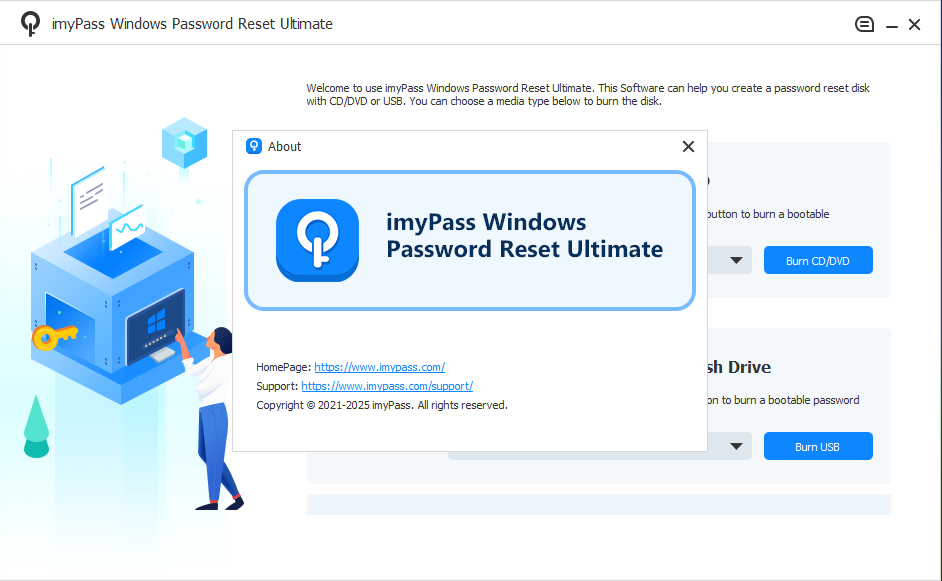Click the 'sh Drive' partial heading
The height and width of the screenshot is (581, 942).
pyautogui.click(x=739, y=367)
